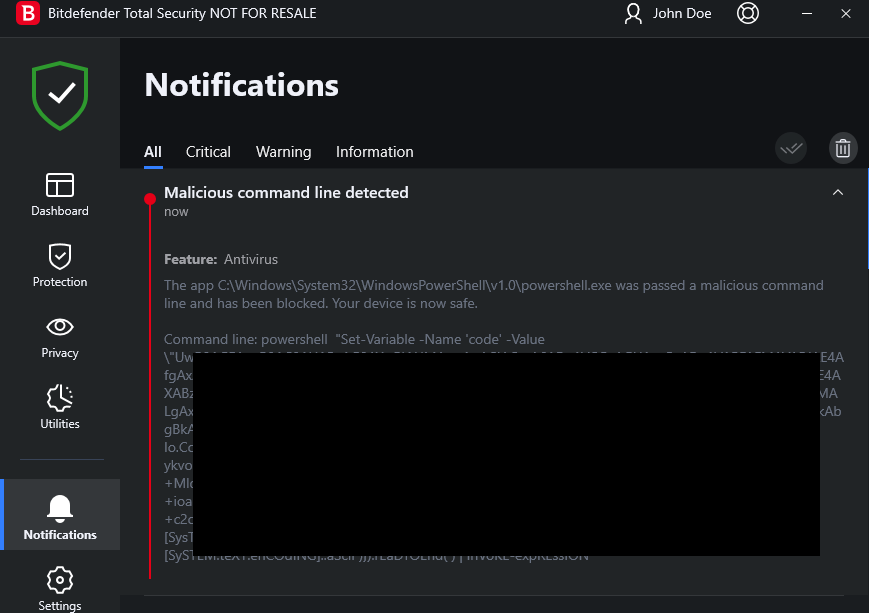Click the red notification timeline dot
This screenshot has height=613, width=869.
click(x=150, y=198)
